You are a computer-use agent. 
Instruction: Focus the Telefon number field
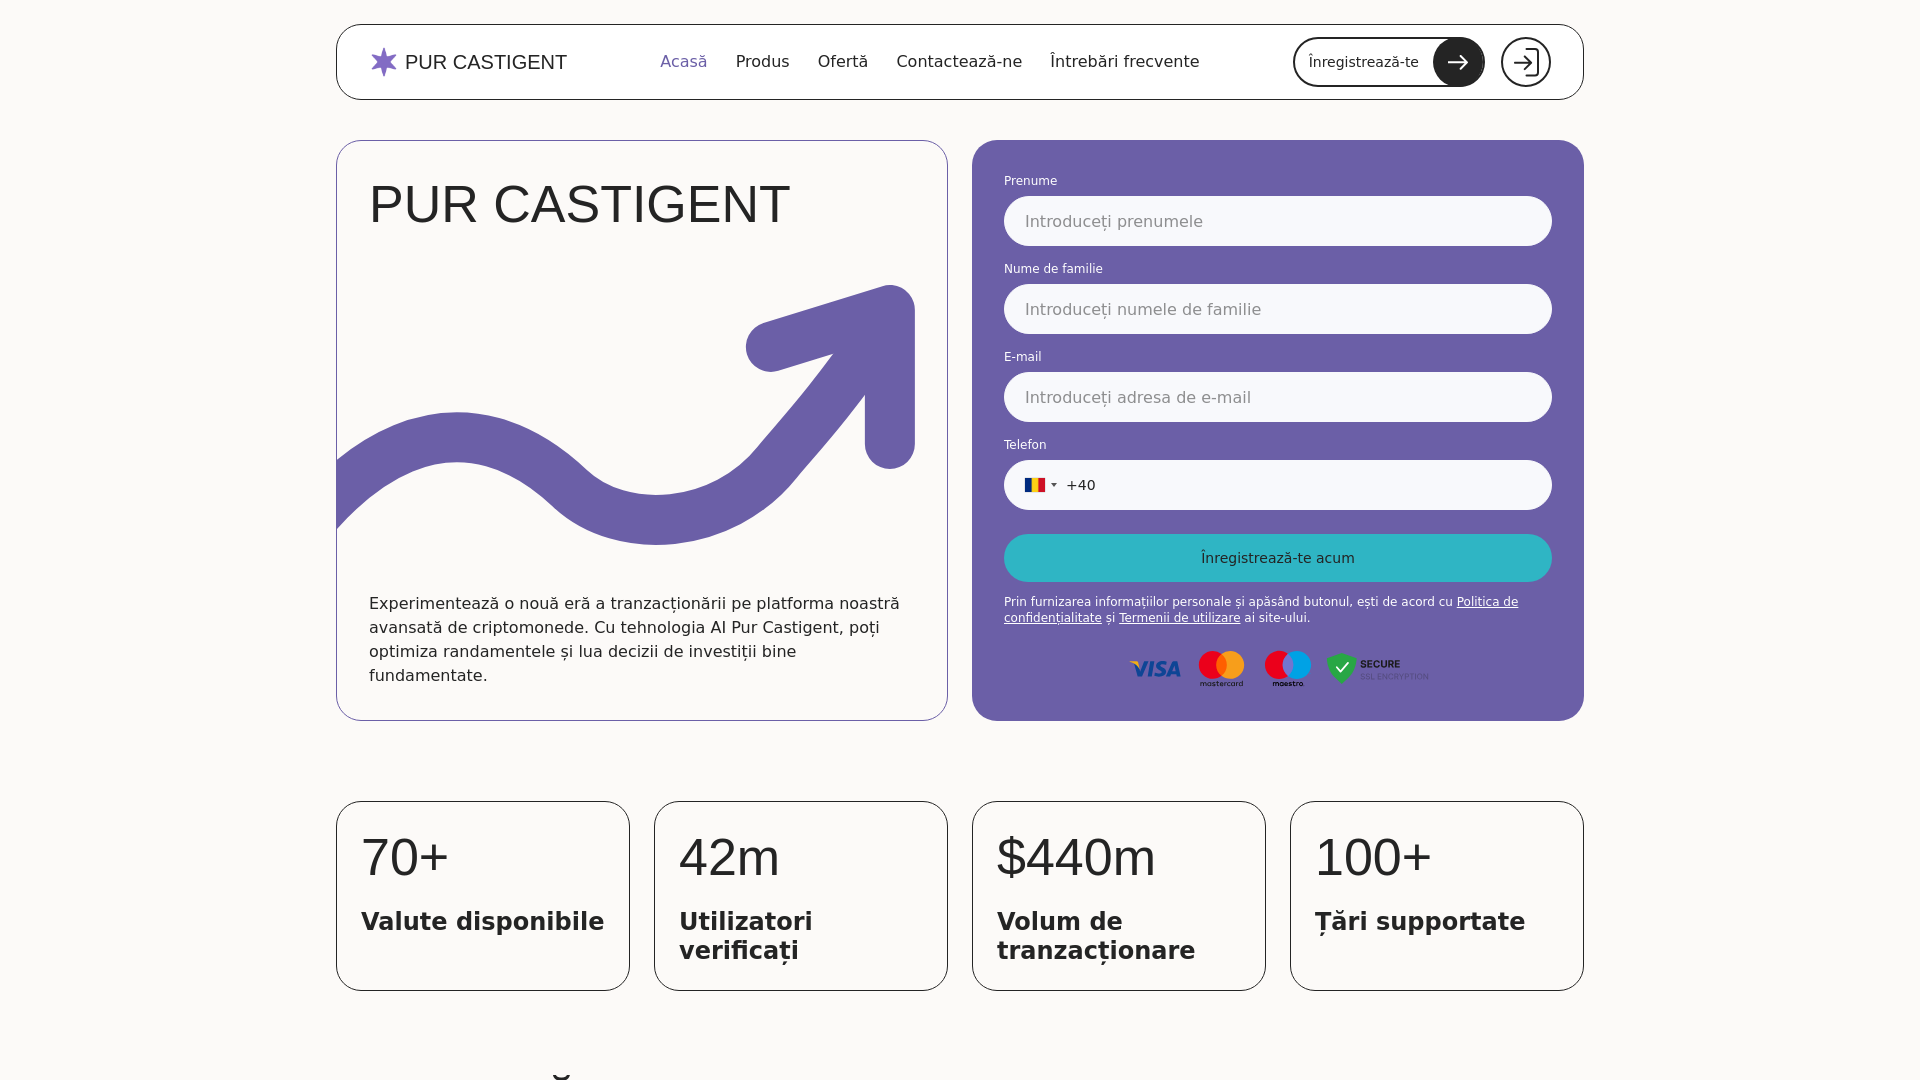tap(1278, 485)
